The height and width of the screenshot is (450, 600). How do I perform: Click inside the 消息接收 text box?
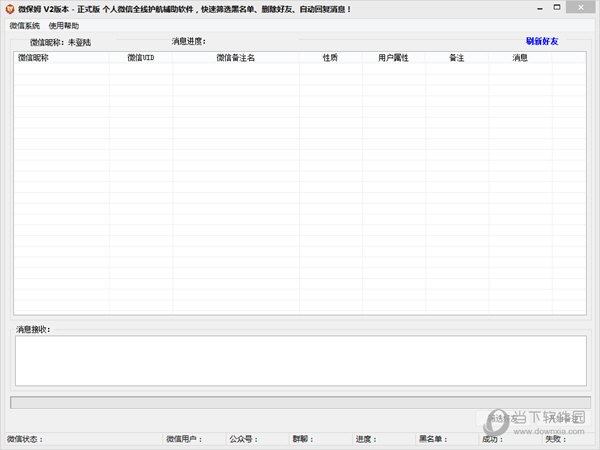(301, 360)
